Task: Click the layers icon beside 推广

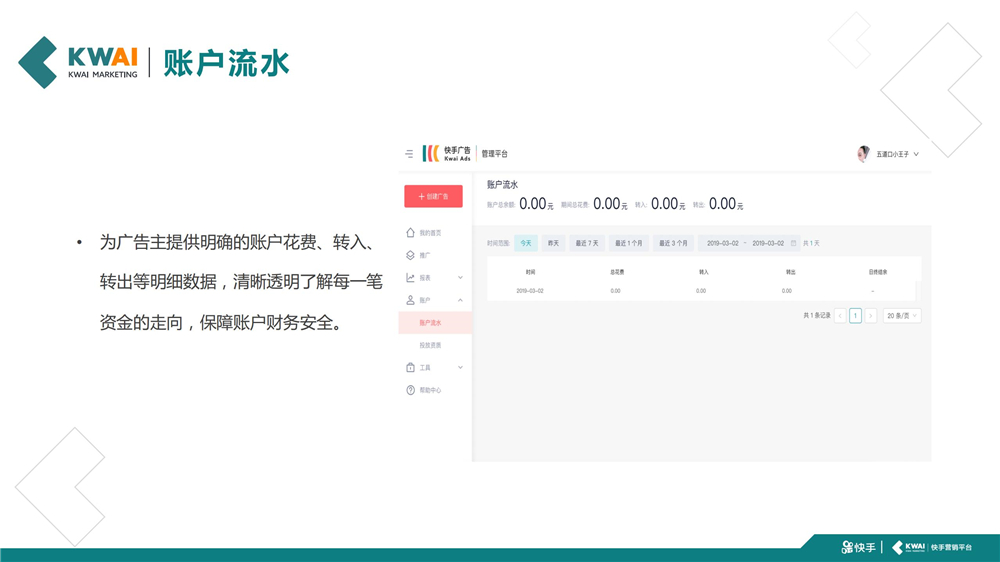Action: pyautogui.click(x=410, y=255)
